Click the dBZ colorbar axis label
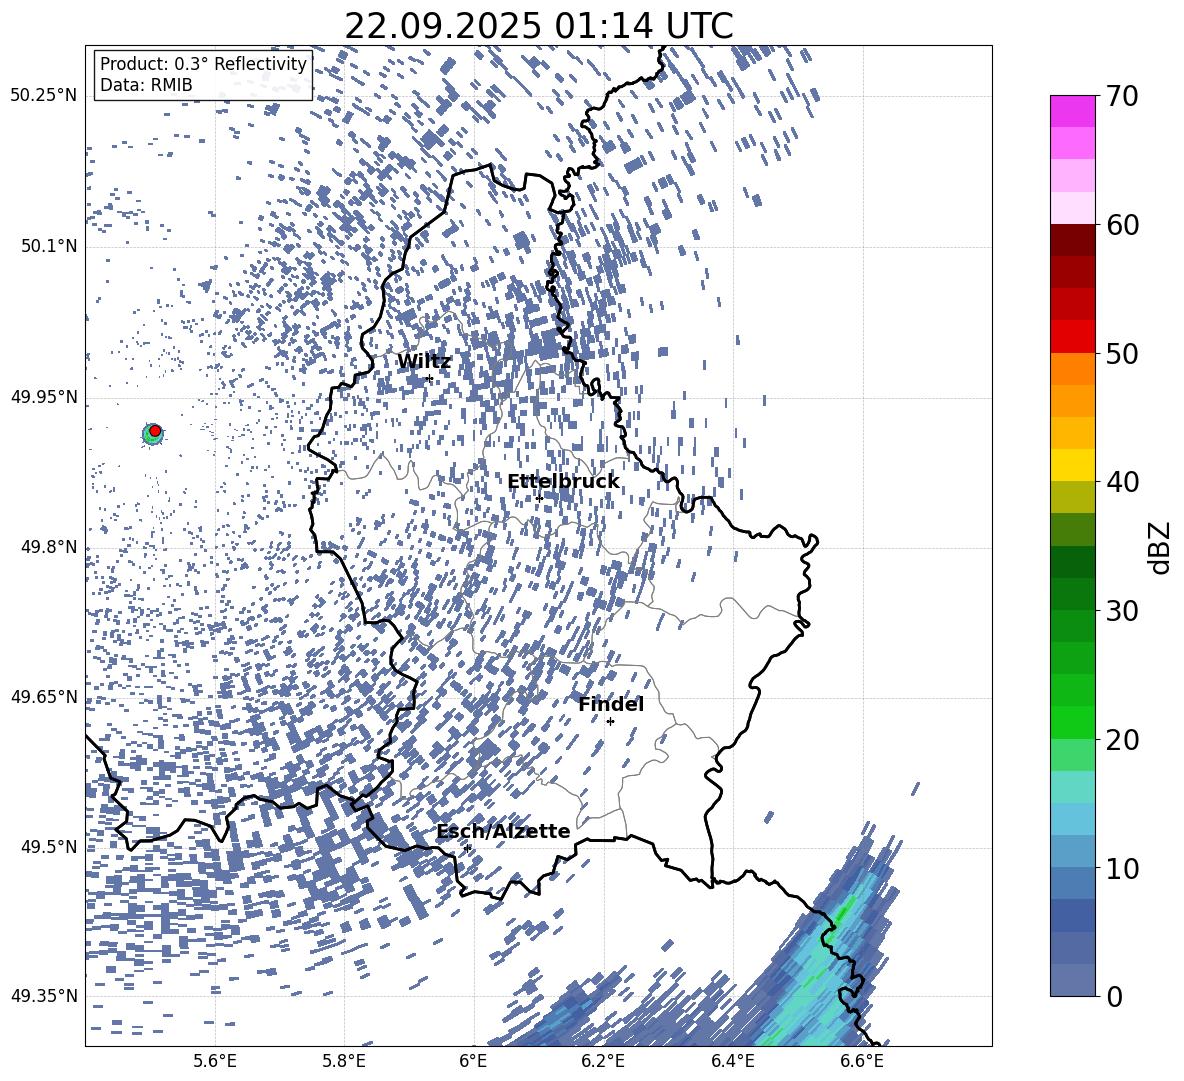This screenshot has height=1081, width=1184. click(1161, 547)
